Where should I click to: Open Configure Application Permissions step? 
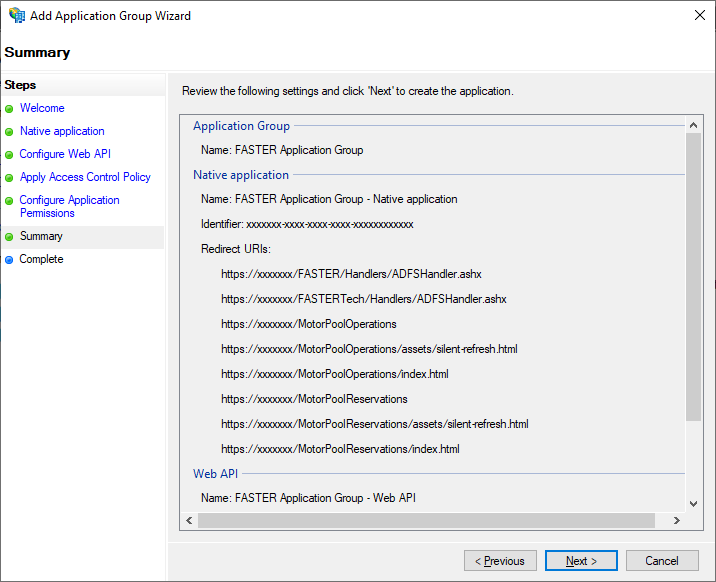[x=69, y=206]
